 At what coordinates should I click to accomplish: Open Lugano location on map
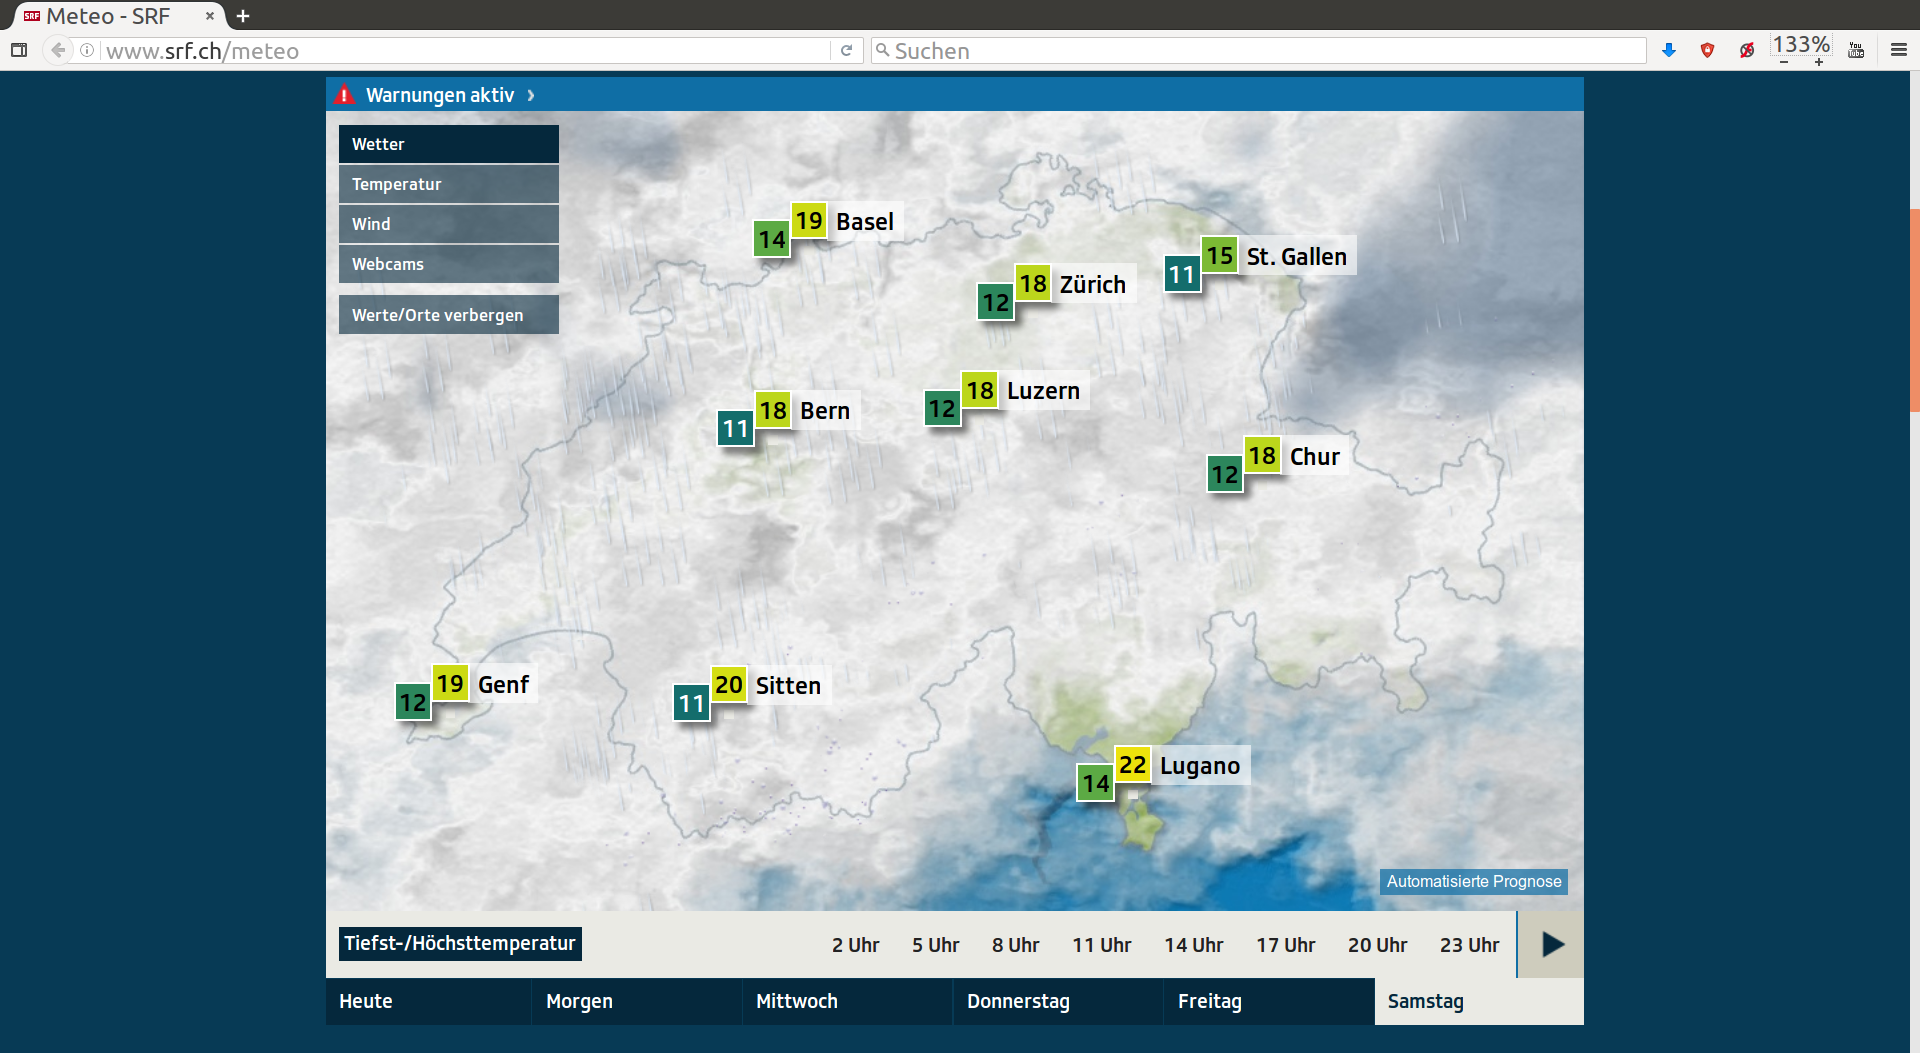[x=1200, y=766]
